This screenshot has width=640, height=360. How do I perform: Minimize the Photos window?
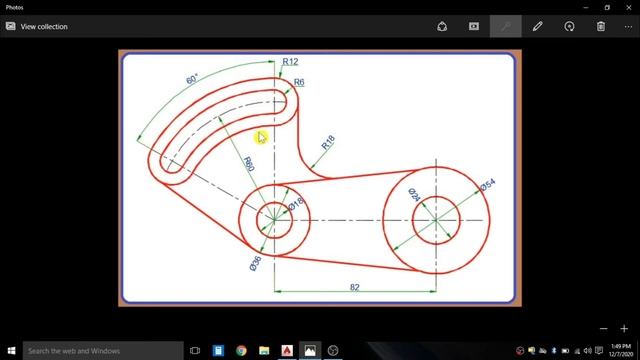(x=586, y=7)
